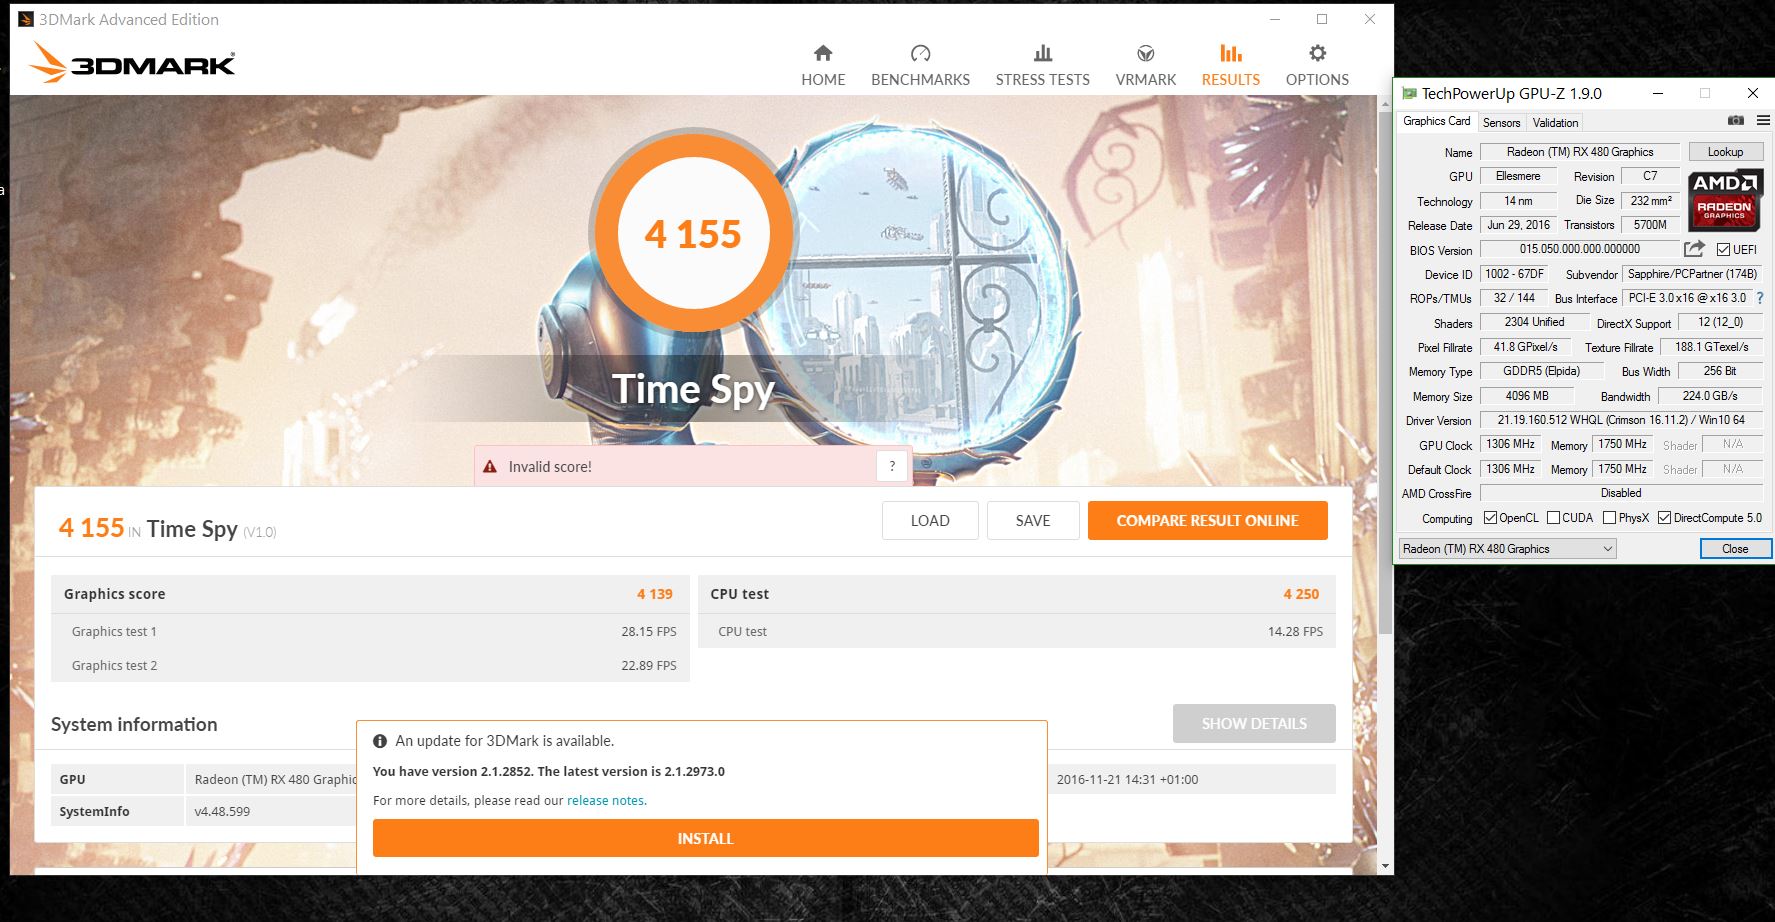Click the GPU-Z title bar app icon
The height and width of the screenshot is (922, 1775).
pos(1409,93)
